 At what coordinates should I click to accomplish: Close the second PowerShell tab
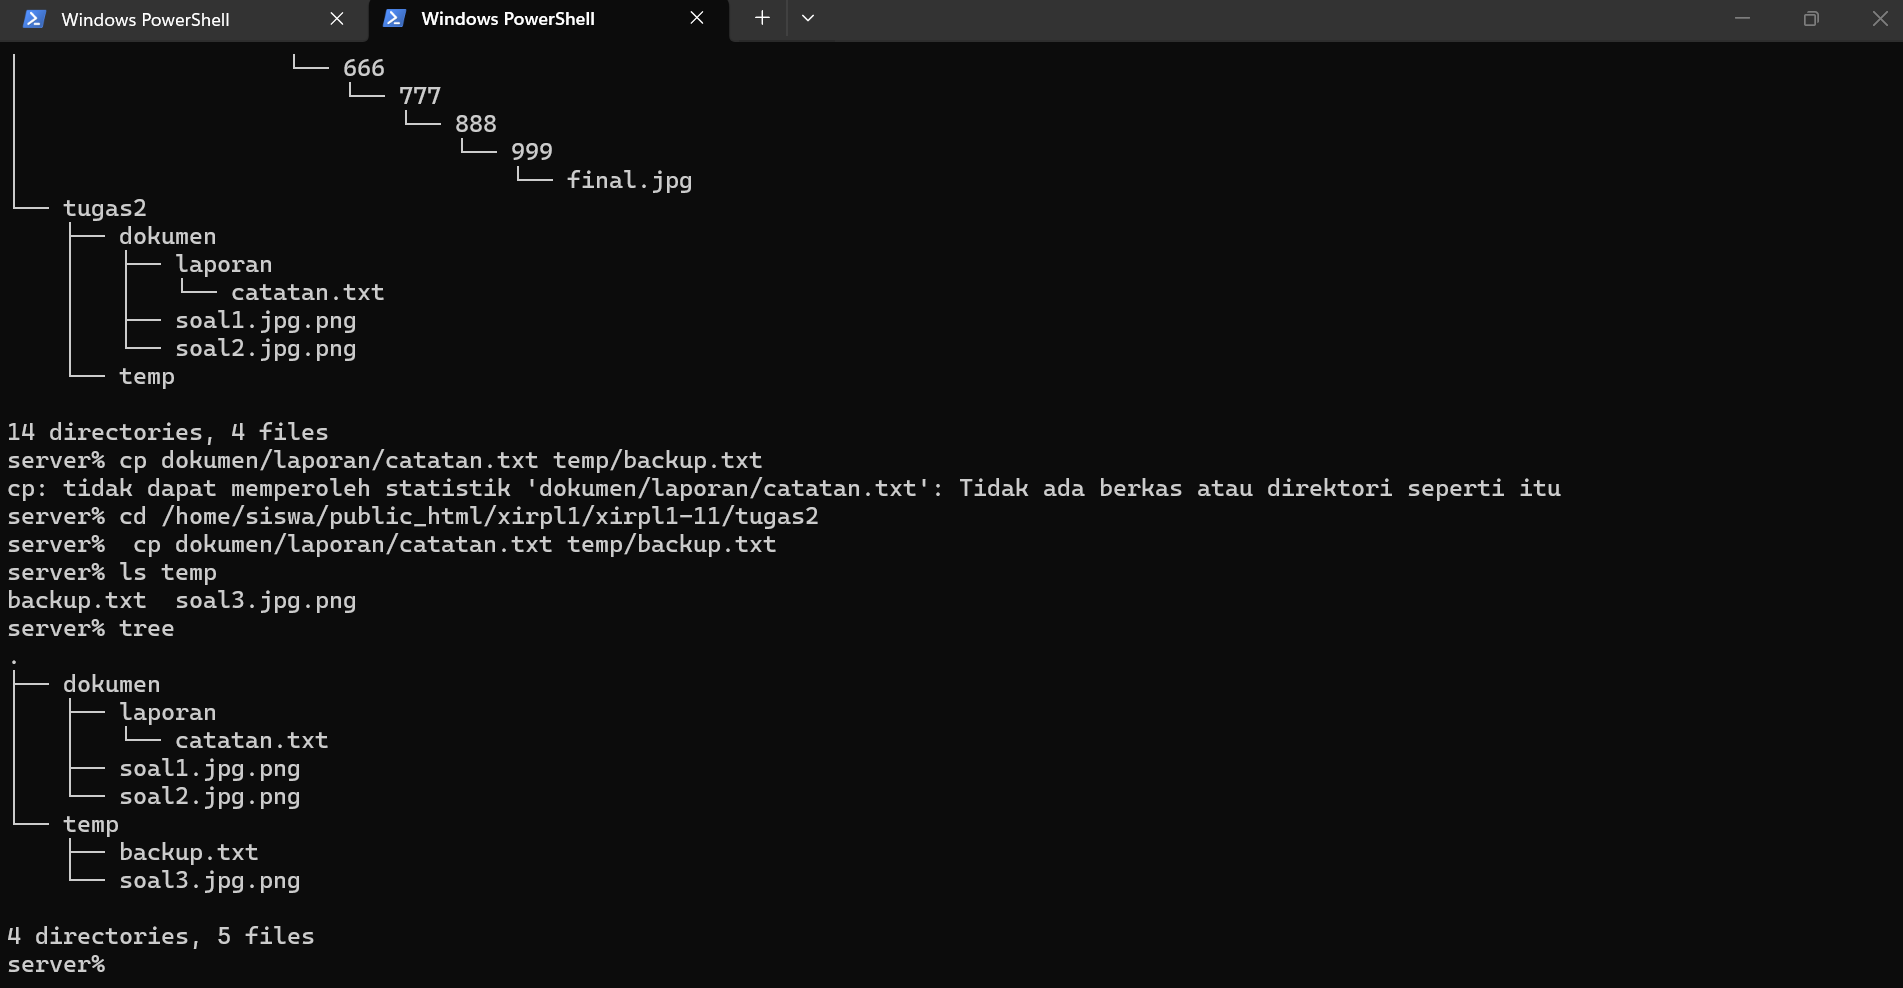point(697,18)
